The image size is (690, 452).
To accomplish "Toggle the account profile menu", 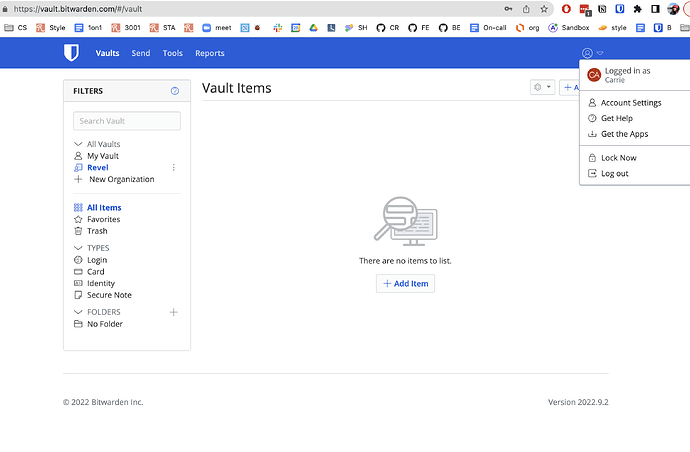I will pyautogui.click(x=592, y=53).
